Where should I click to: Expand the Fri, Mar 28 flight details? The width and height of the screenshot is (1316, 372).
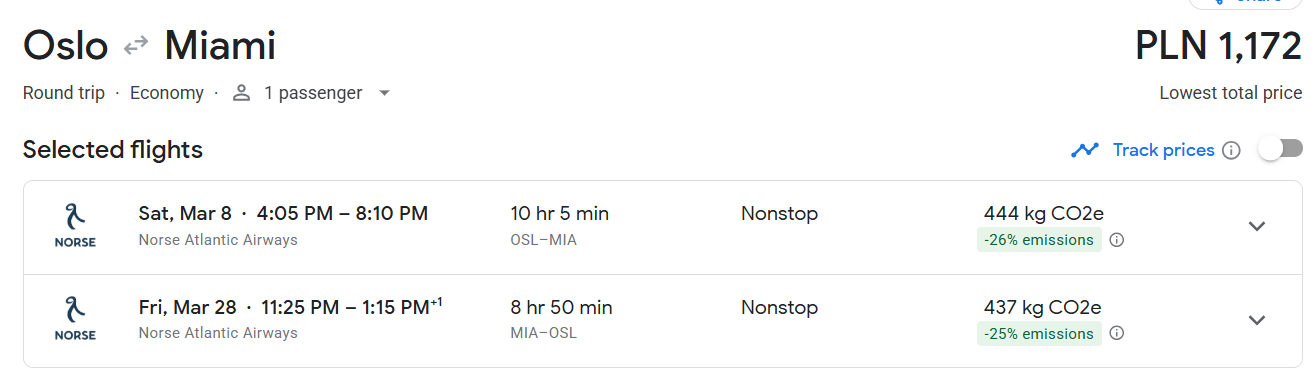click(1257, 320)
